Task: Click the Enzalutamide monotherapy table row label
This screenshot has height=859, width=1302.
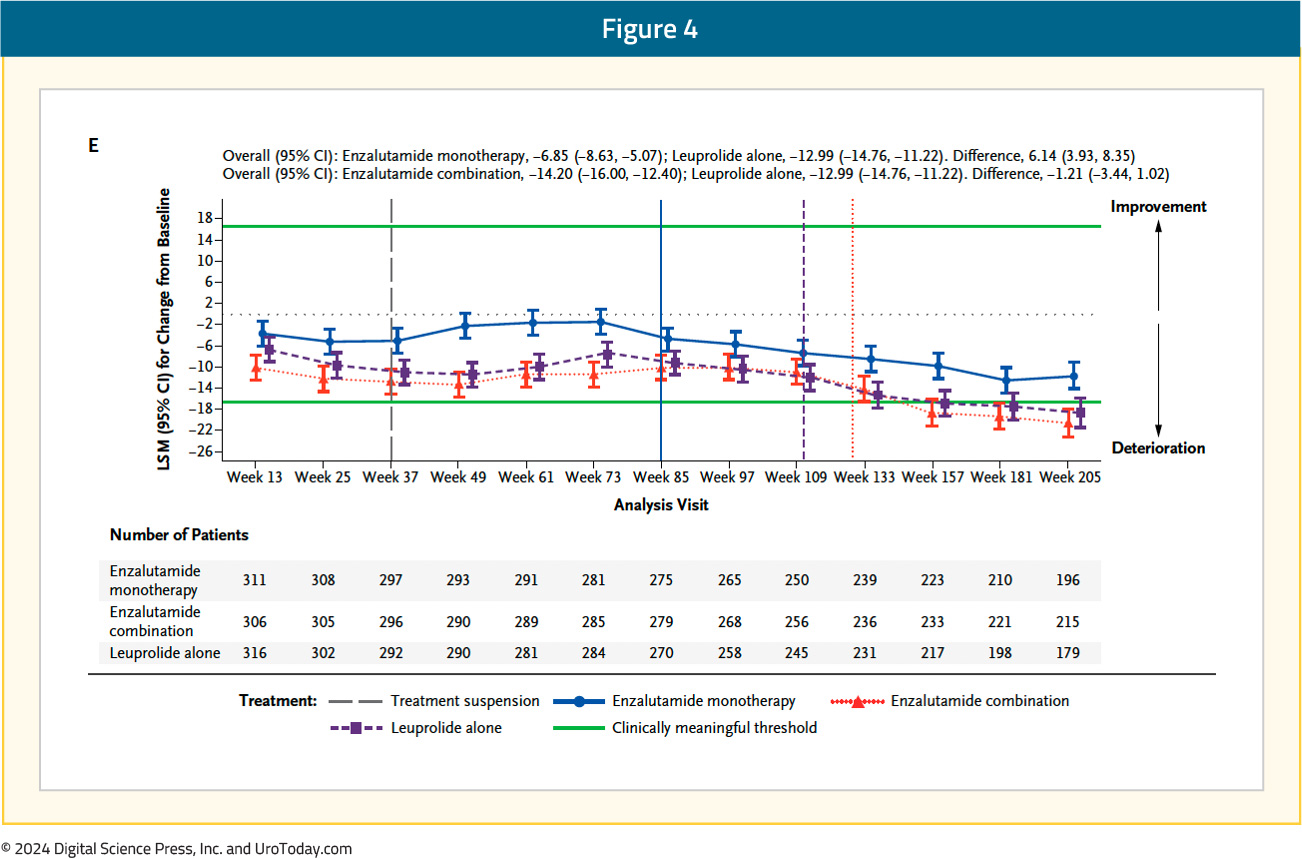Action: tap(155, 580)
